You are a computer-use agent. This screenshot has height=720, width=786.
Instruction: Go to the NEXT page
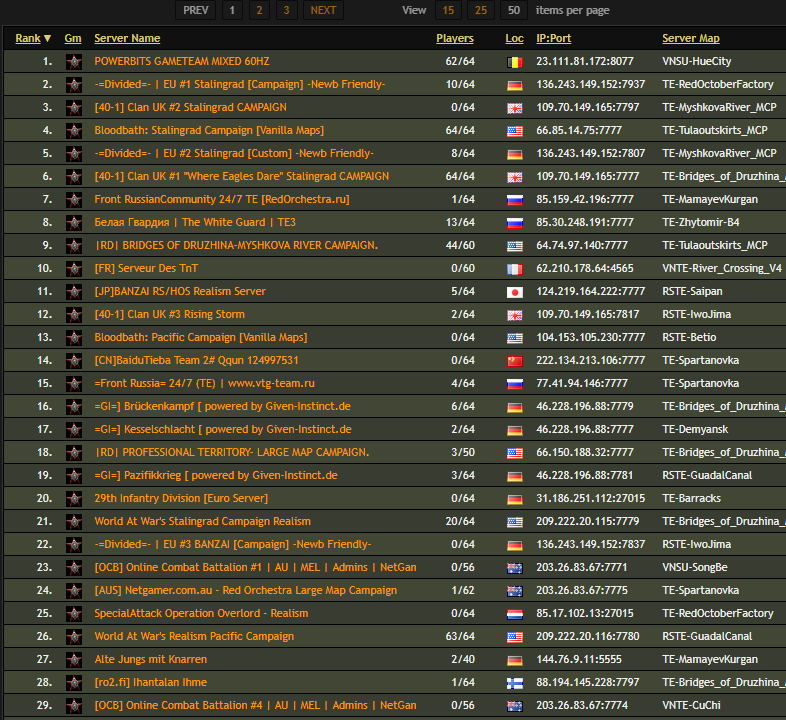click(x=323, y=10)
